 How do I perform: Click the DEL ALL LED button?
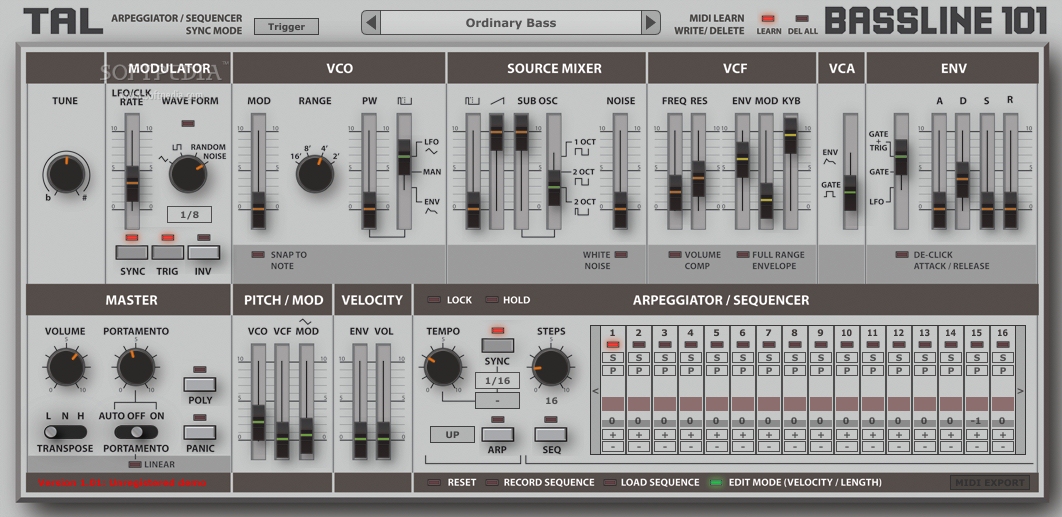(802, 19)
